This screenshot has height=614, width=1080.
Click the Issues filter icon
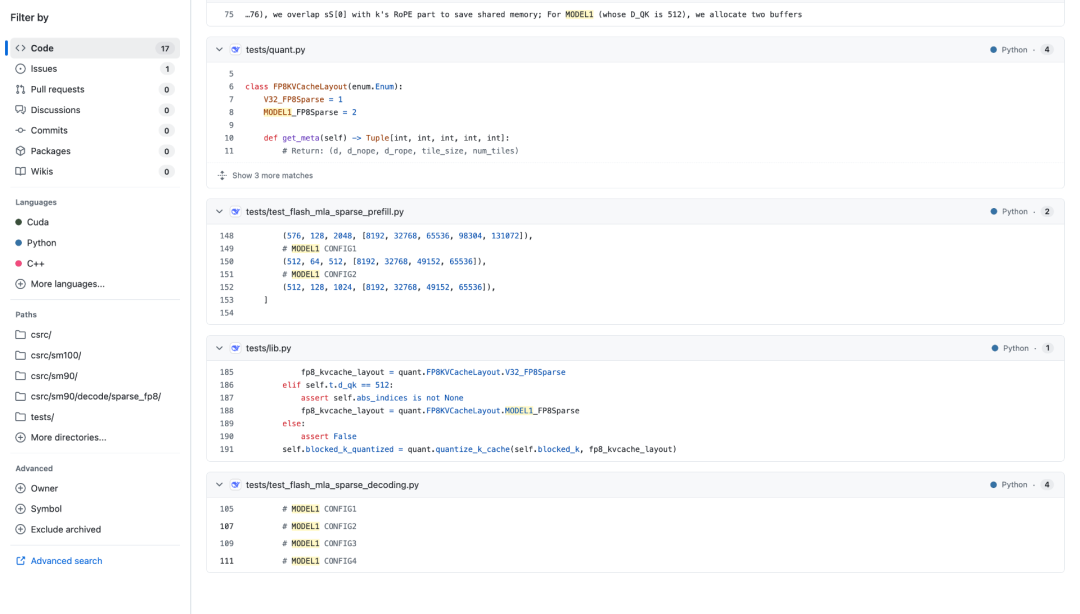coord(21,69)
